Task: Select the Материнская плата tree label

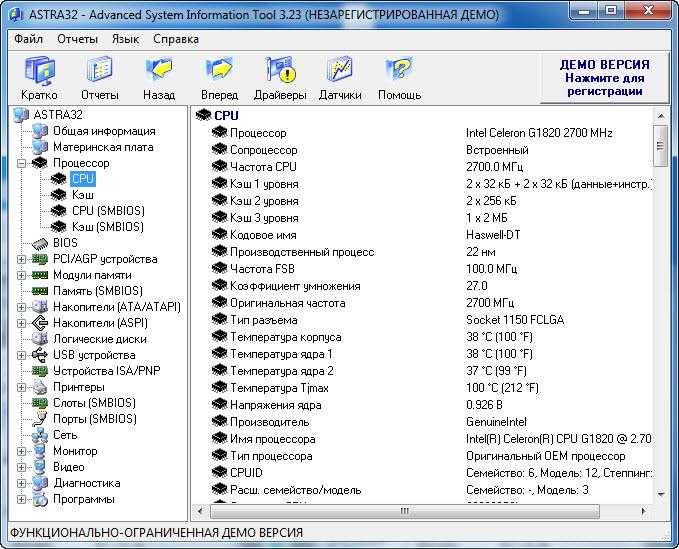Action: [x=103, y=147]
